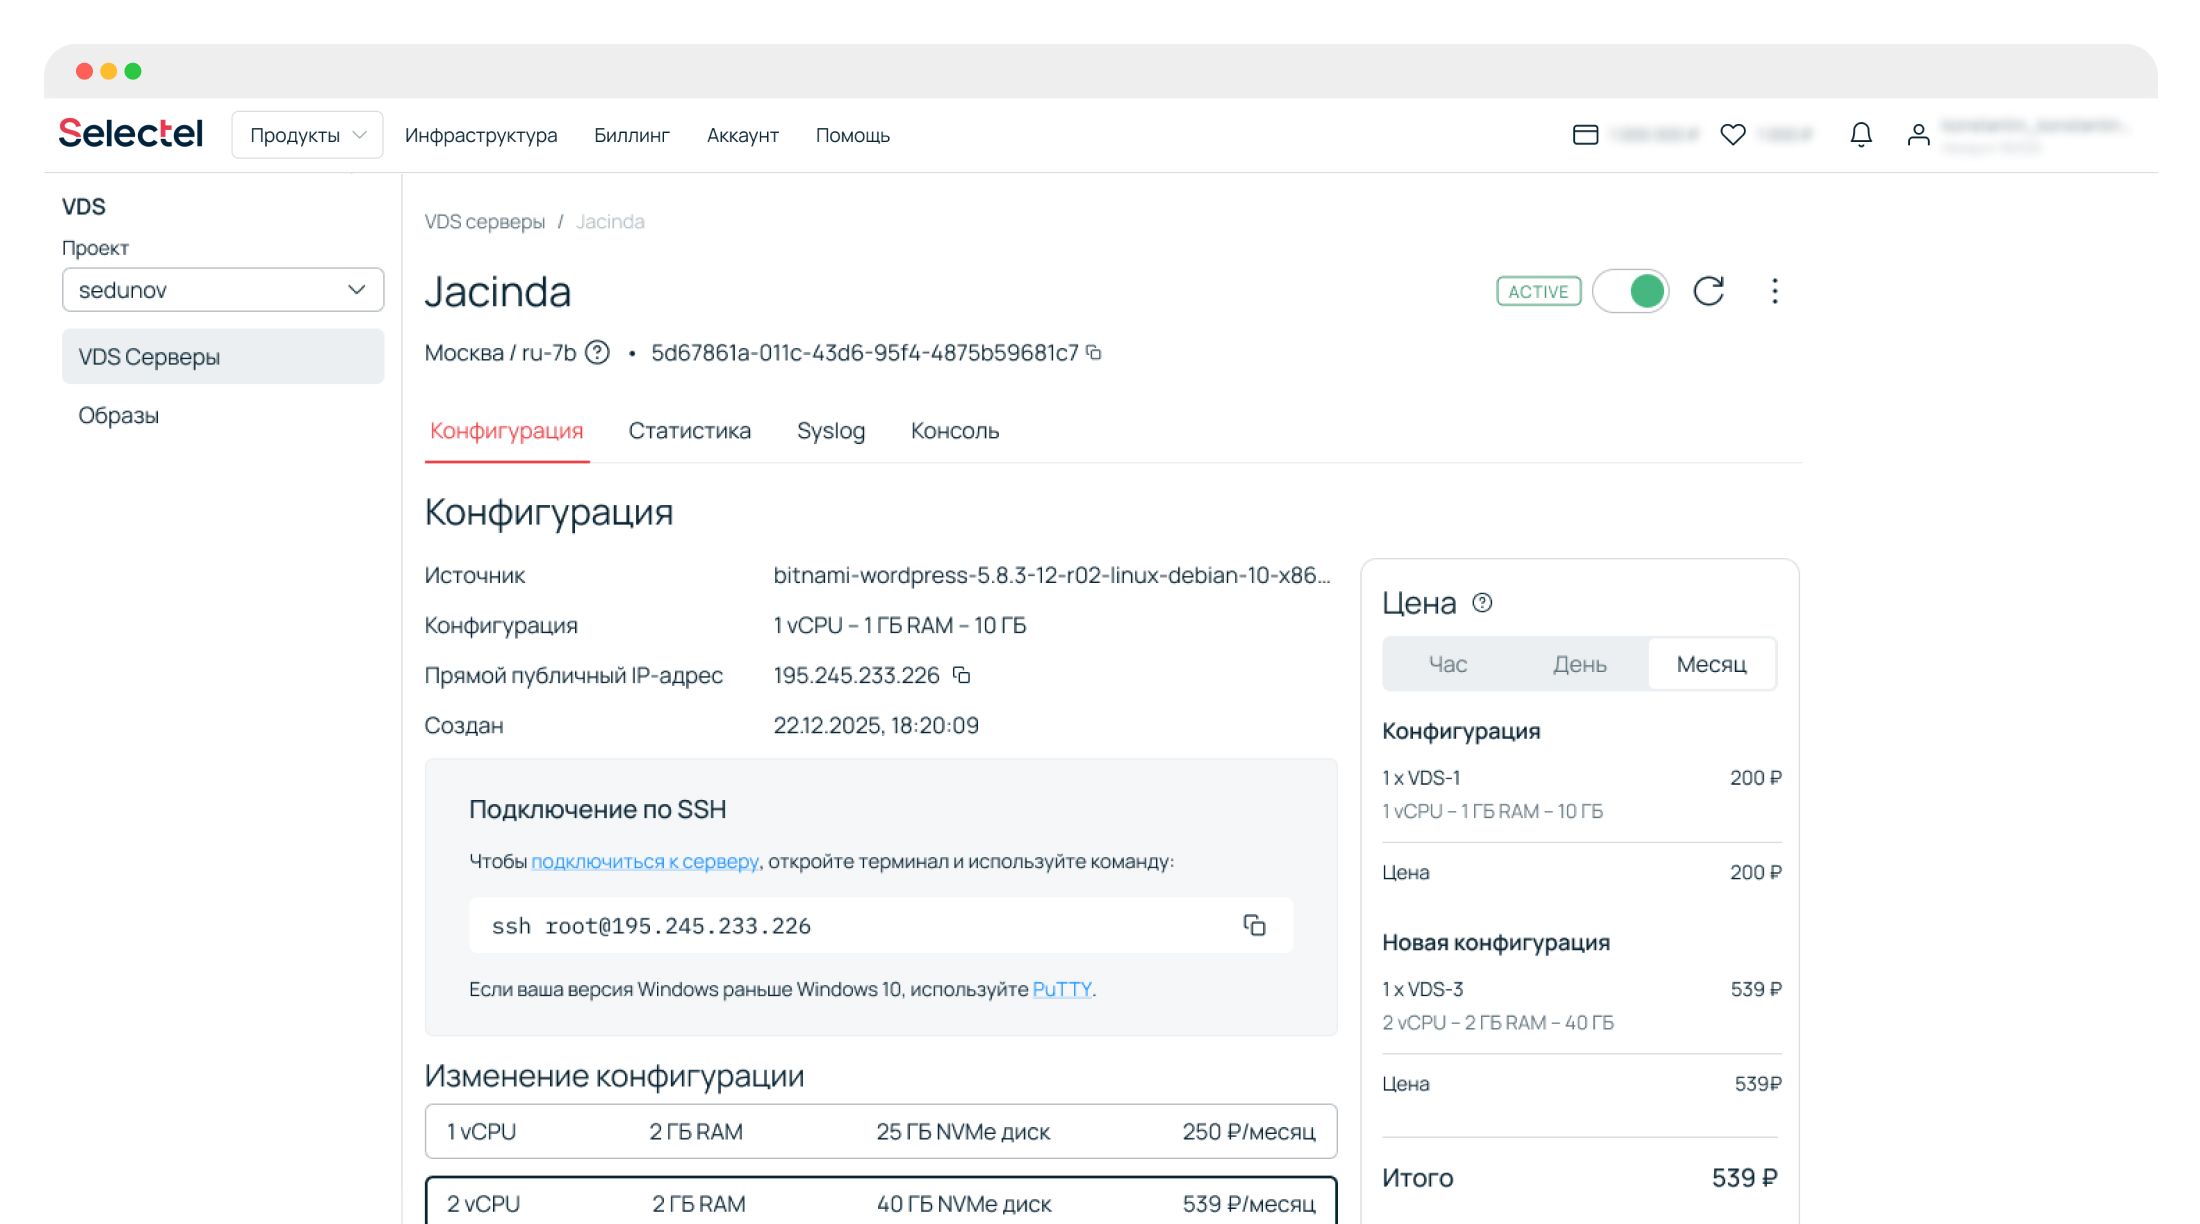Switch to the Статистика tab
This screenshot has height=1224, width=2200.
tap(689, 431)
